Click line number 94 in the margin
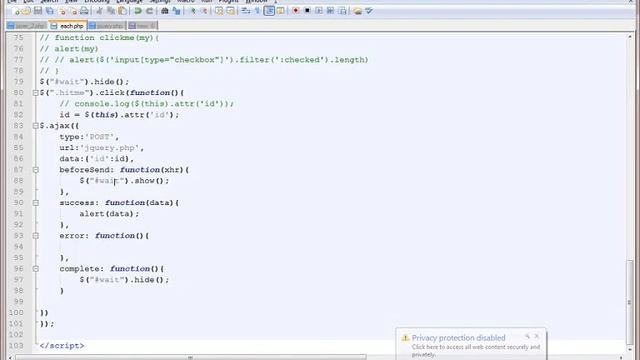The image size is (640, 360). click(18, 247)
